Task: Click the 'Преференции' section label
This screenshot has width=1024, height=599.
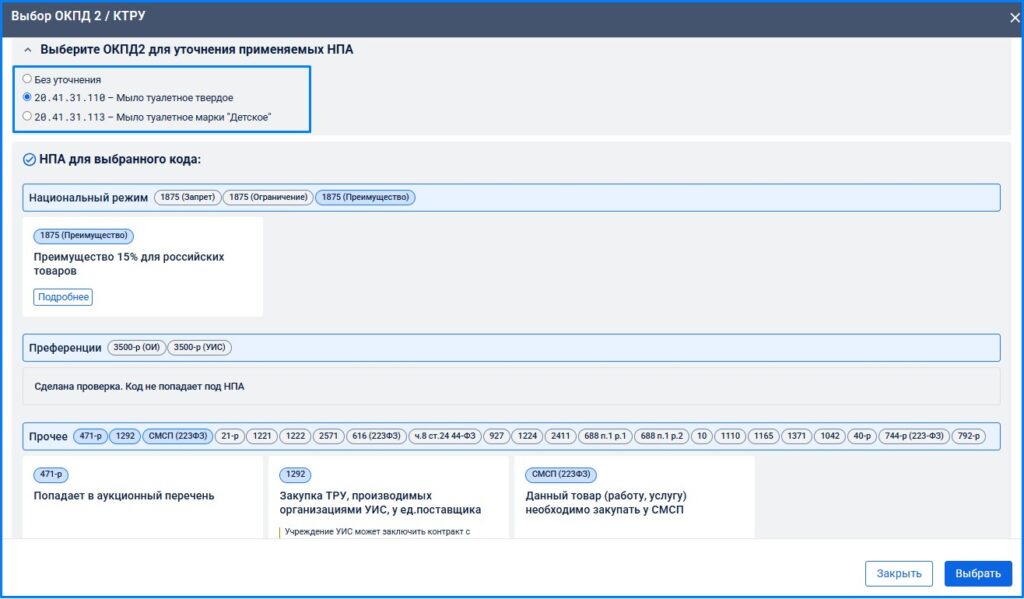Action: click(x=65, y=348)
